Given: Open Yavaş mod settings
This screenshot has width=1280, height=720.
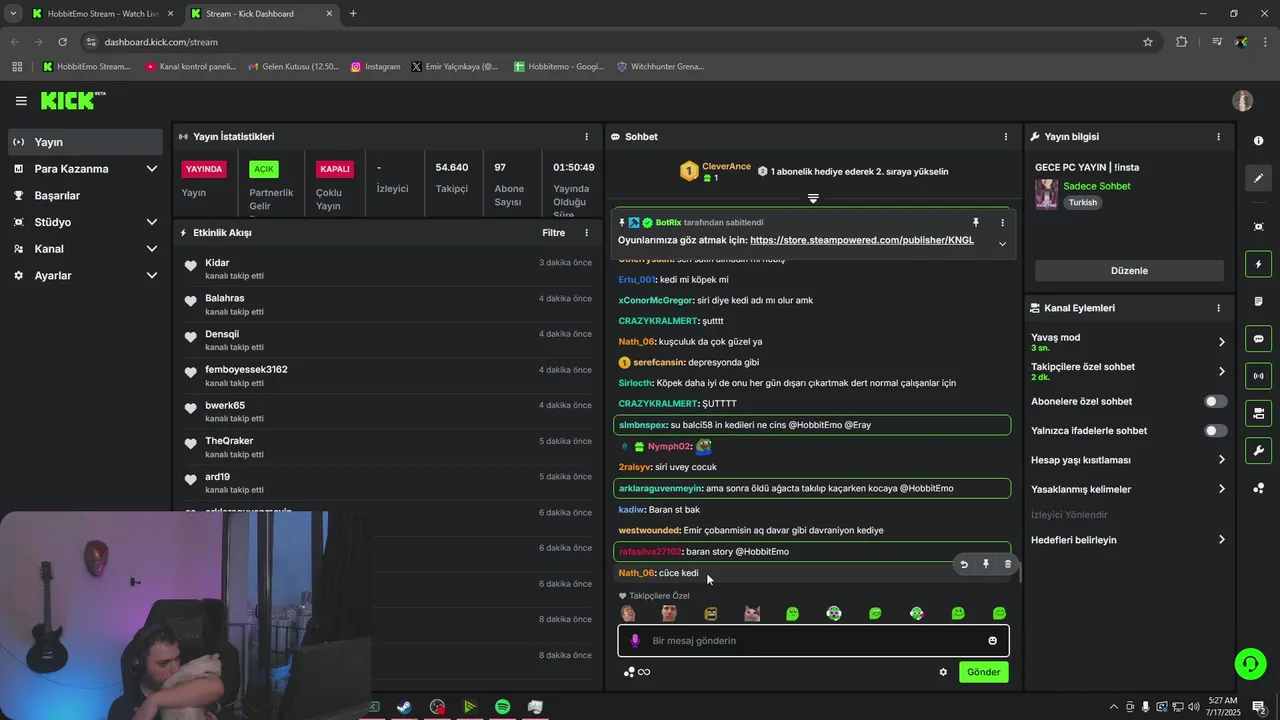Looking at the screenshot, I should (x=1128, y=342).
